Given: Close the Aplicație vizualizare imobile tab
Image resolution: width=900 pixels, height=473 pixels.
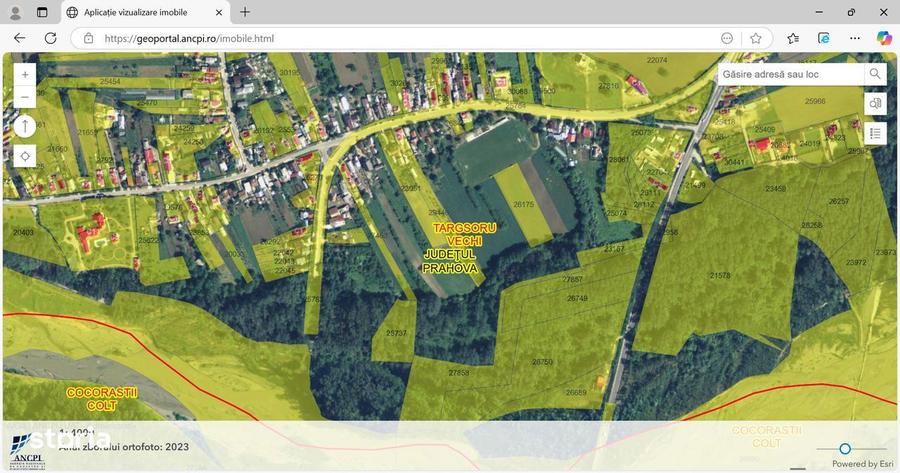Looking at the screenshot, I should click(x=219, y=12).
